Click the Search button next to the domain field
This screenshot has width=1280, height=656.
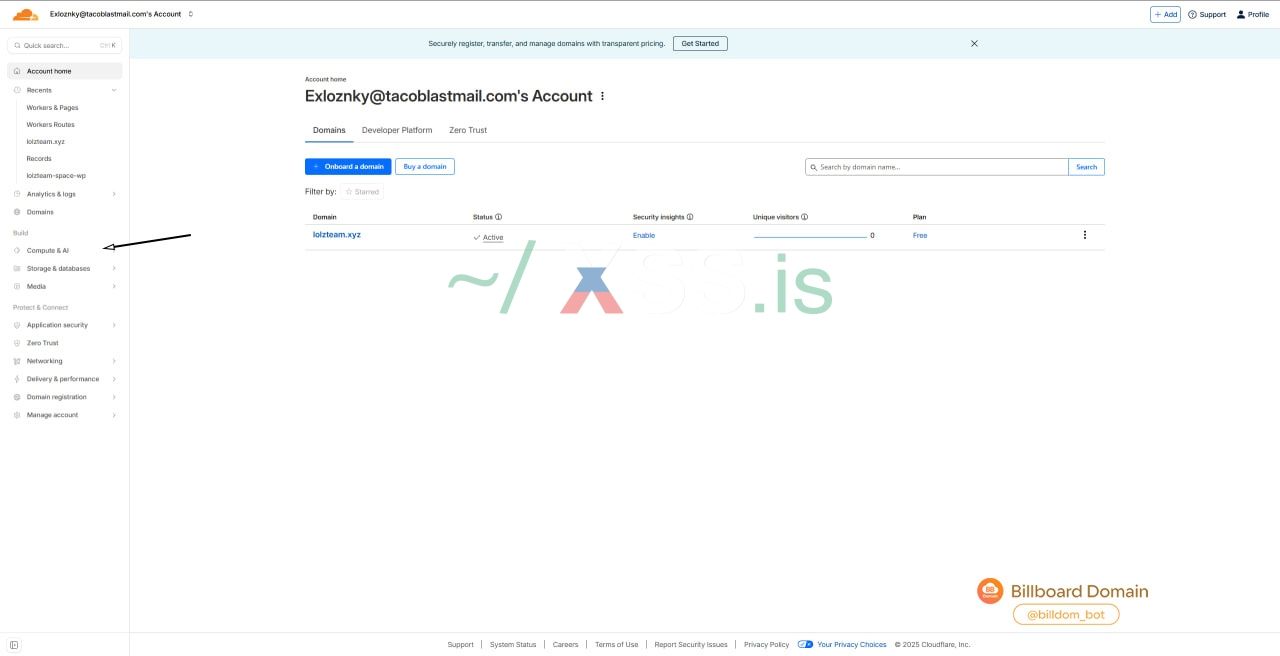pyautogui.click(x=1087, y=167)
